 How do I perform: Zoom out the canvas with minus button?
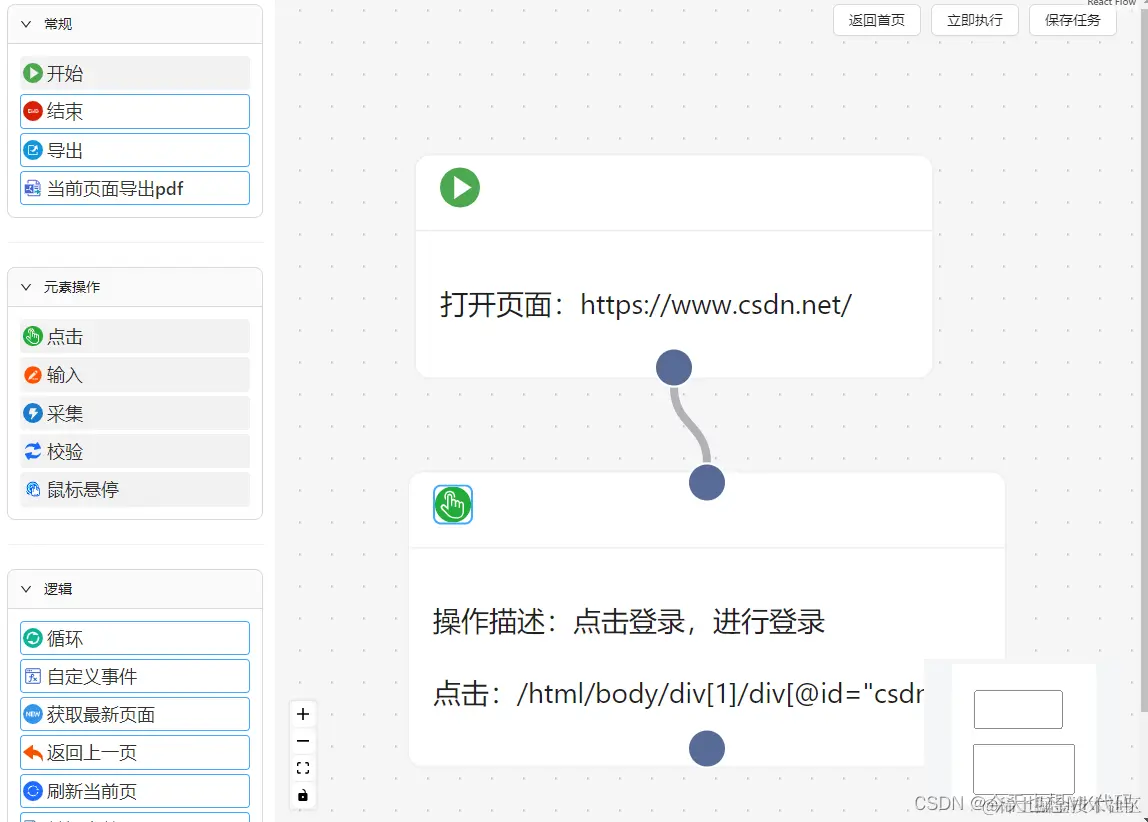tap(303, 741)
